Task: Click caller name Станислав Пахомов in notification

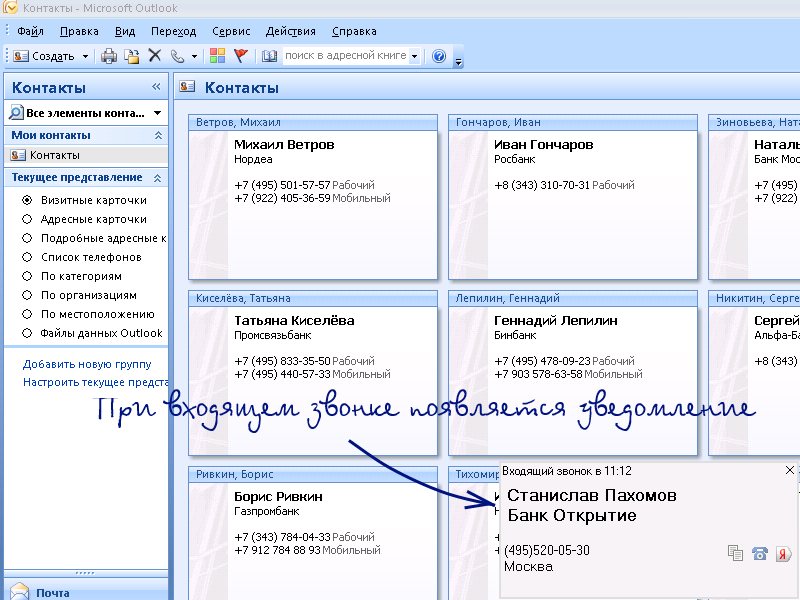Action: pyautogui.click(x=592, y=495)
